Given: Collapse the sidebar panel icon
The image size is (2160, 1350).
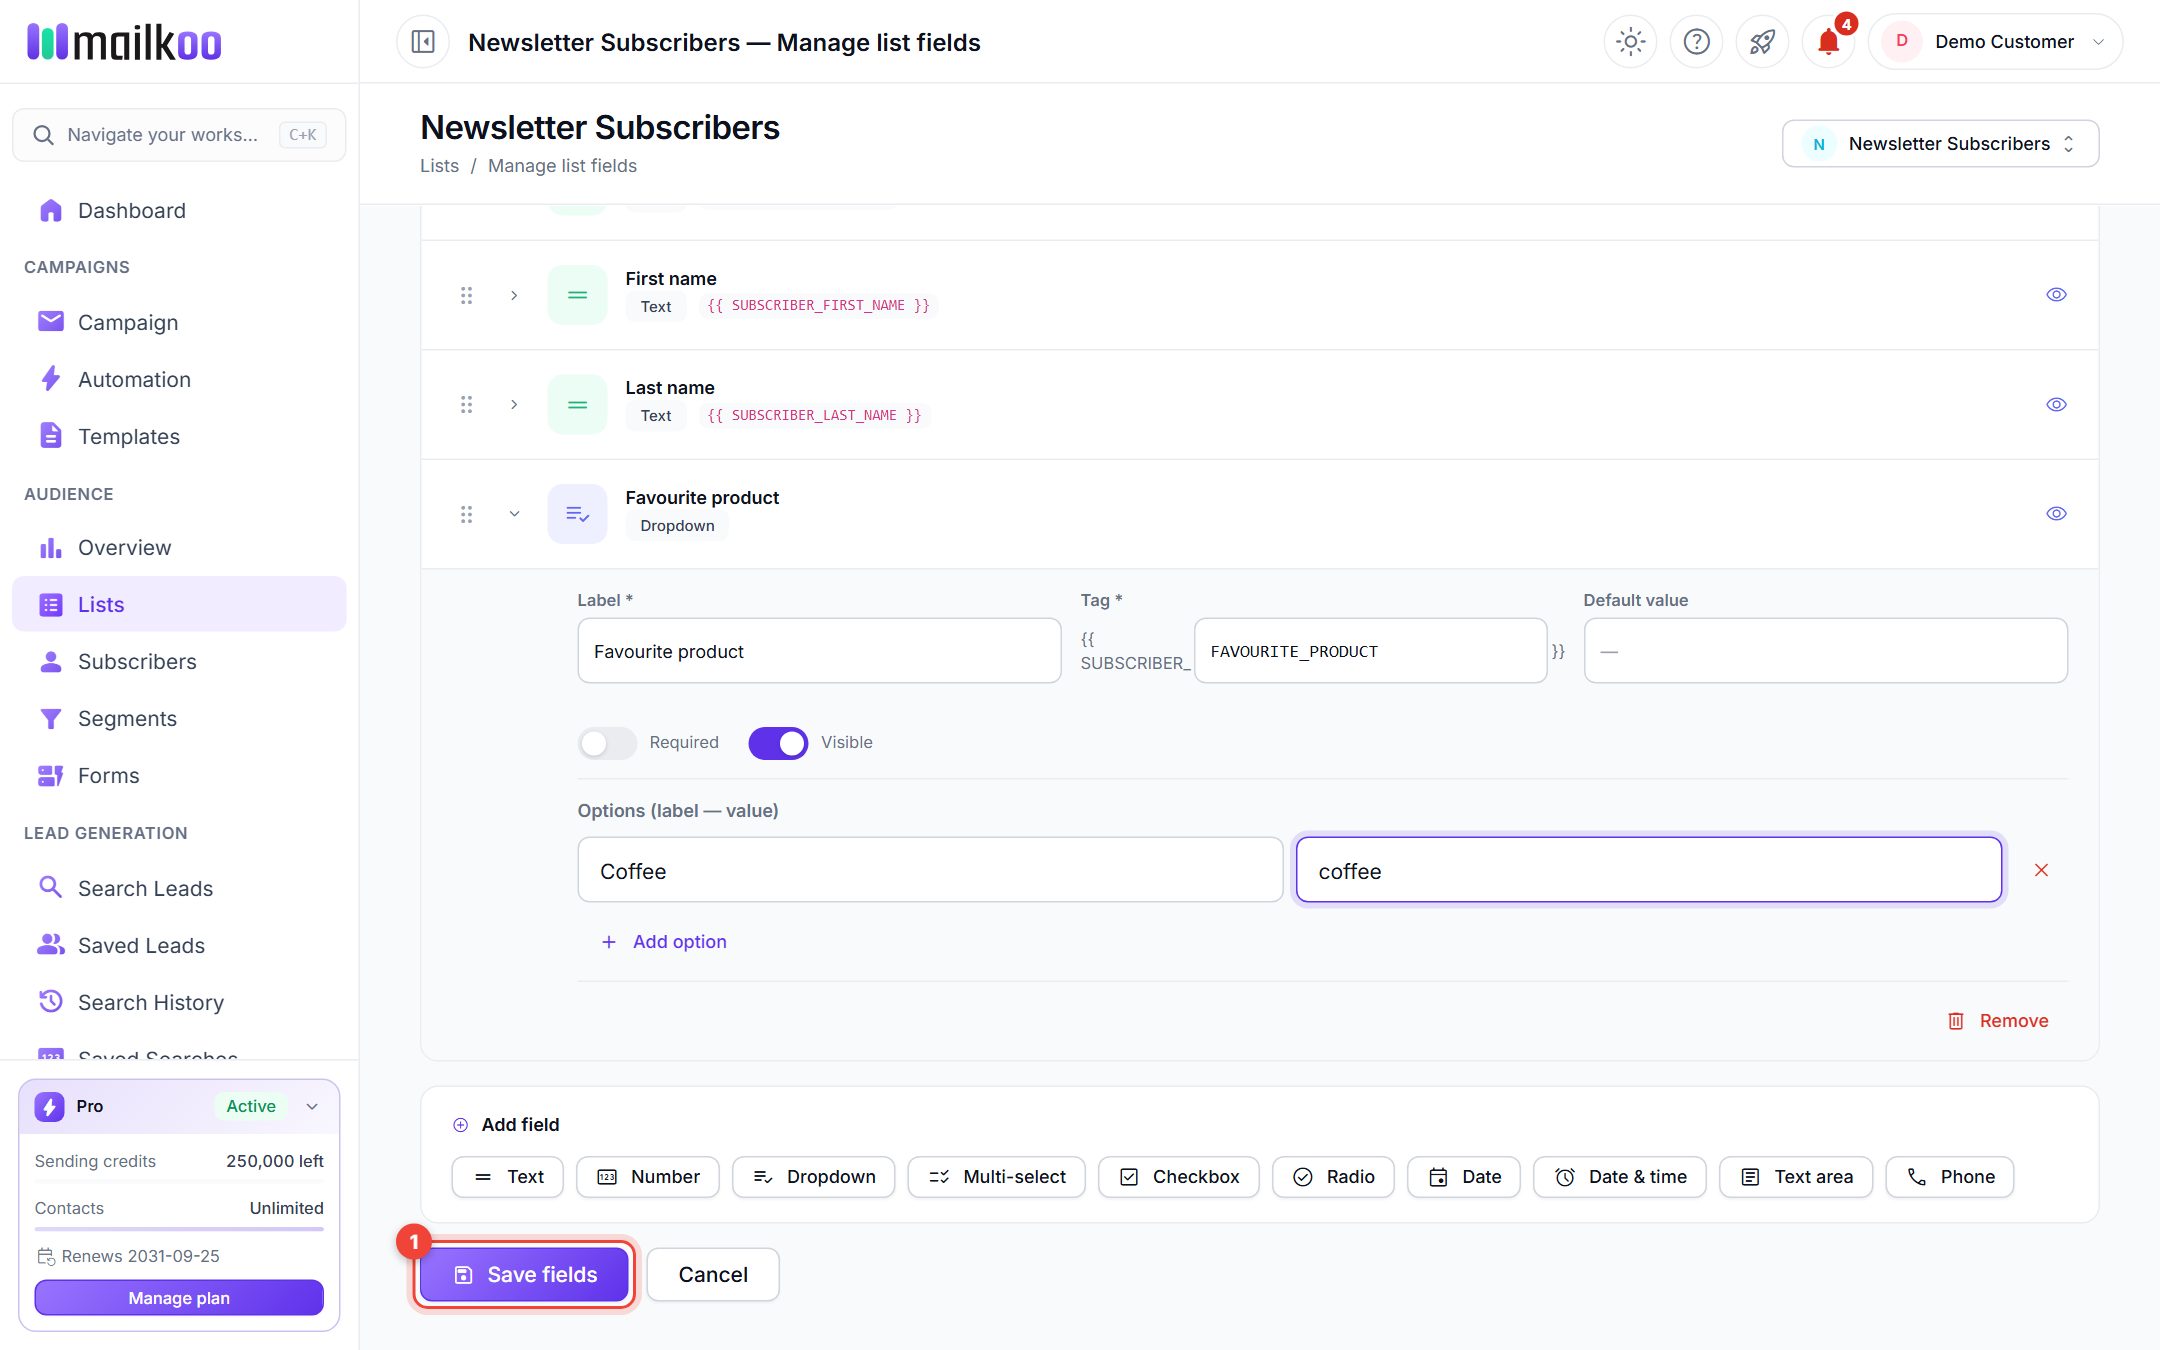Looking at the screenshot, I should pos(423,42).
